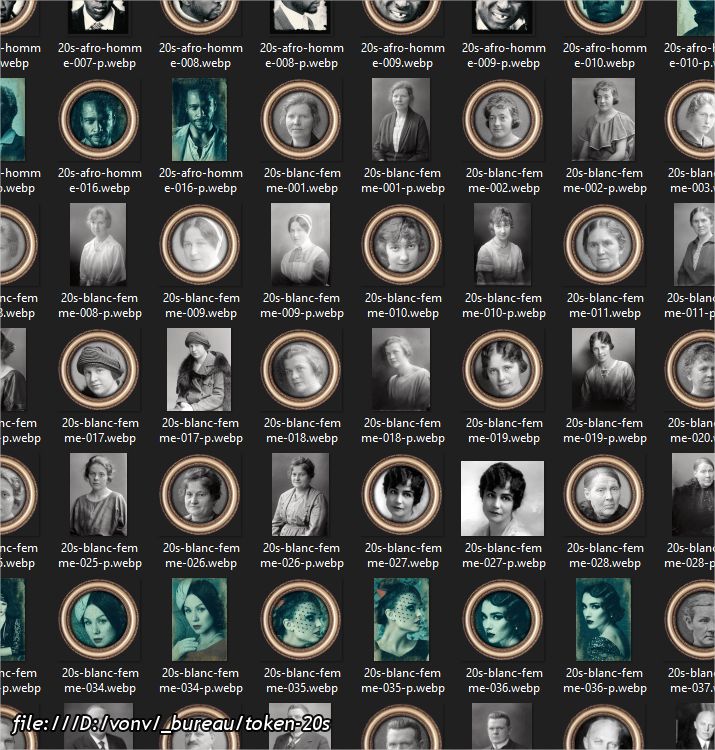This screenshot has width=715, height=750.
Task: Open the 20s-blanc-femme-018-p.webp portrait thumbnail
Action: (x=401, y=369)
